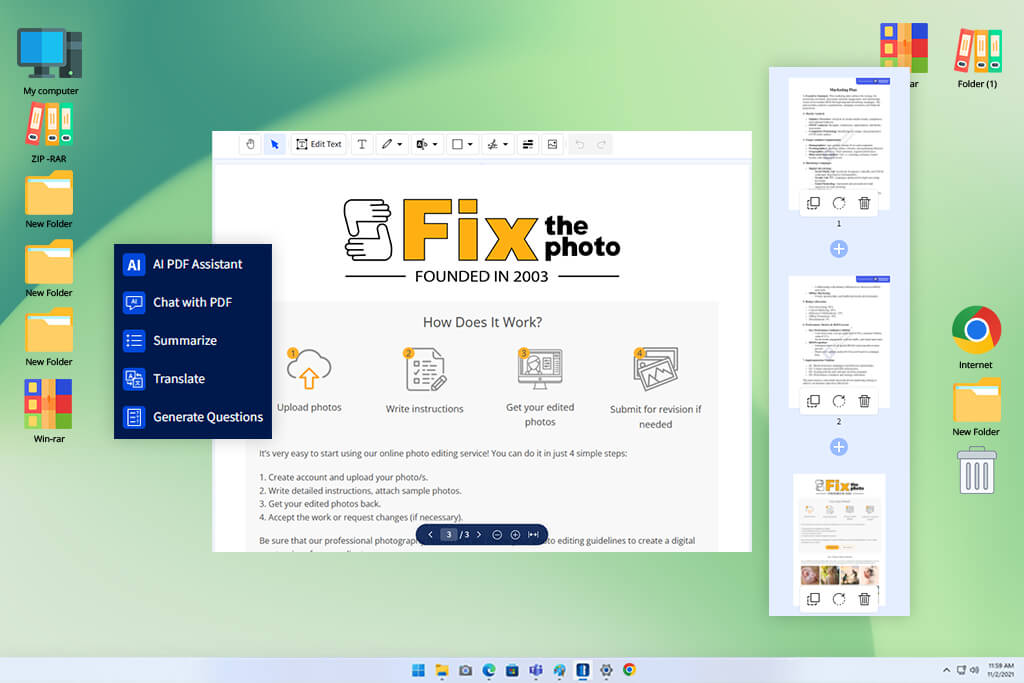Select the ZIP-RAR desktop icon
This screenshot has width=1024, height=683.
(x=49, y=133)
